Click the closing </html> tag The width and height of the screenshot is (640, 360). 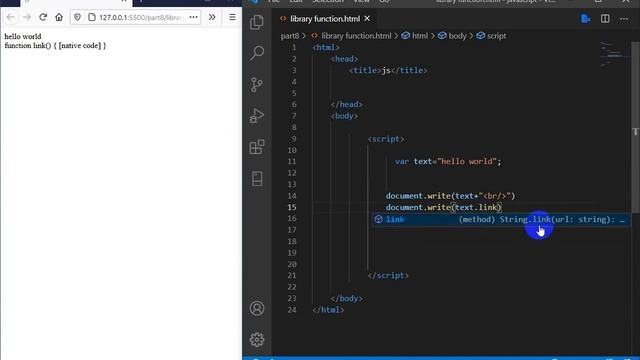pyautogui.click(x=328, y=310)
